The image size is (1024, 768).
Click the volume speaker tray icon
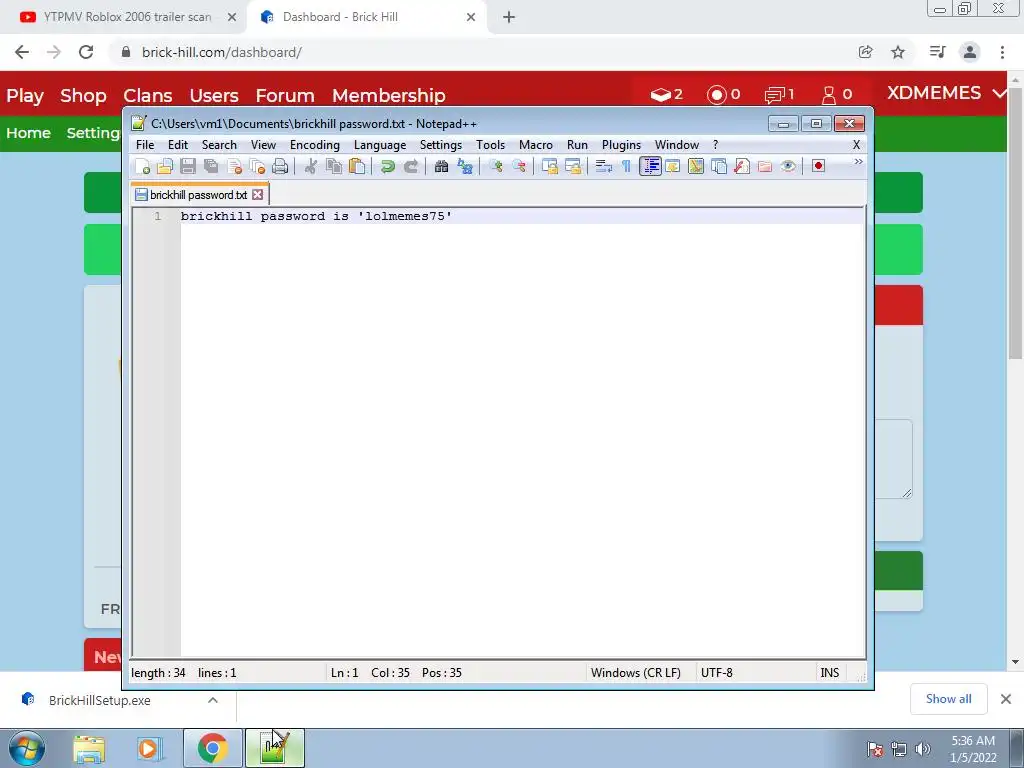(923, 749)
